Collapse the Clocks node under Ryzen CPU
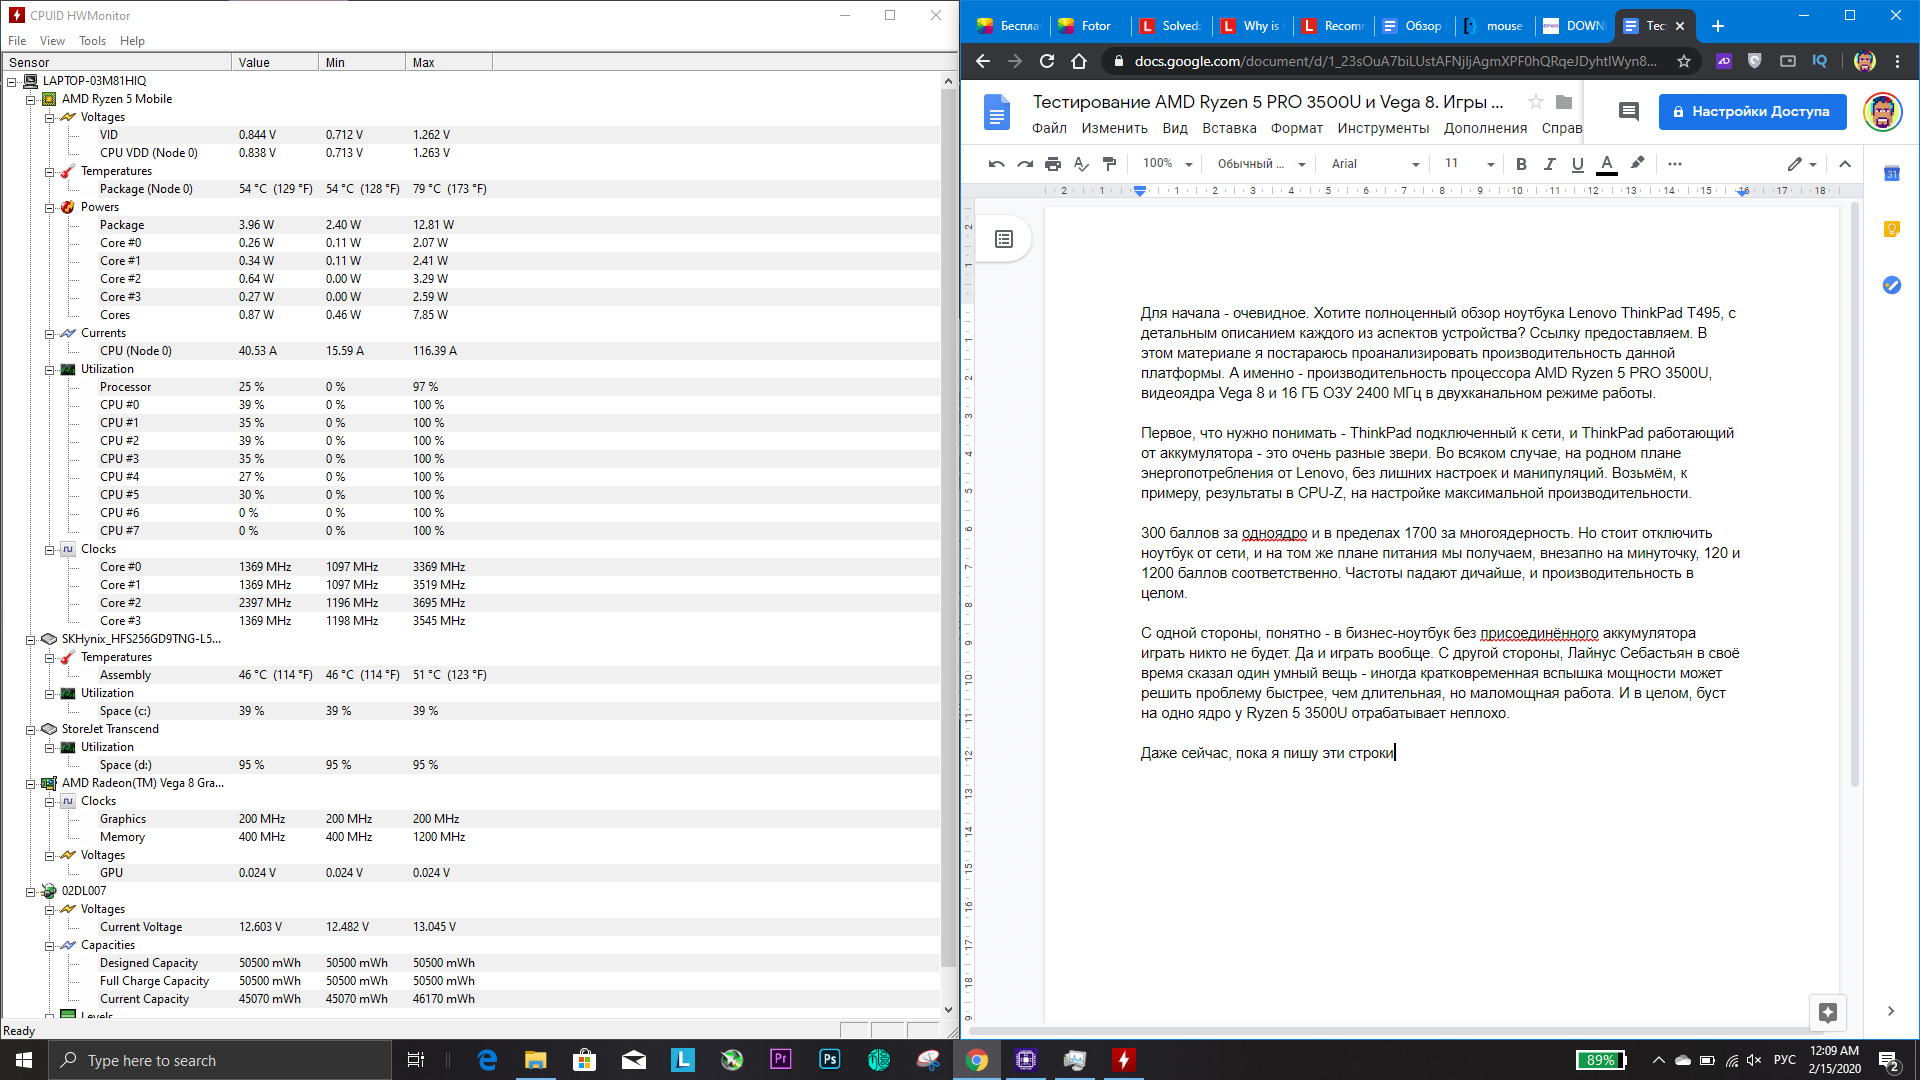Screen dimensions: 1920x1080 tap(49, 549)
